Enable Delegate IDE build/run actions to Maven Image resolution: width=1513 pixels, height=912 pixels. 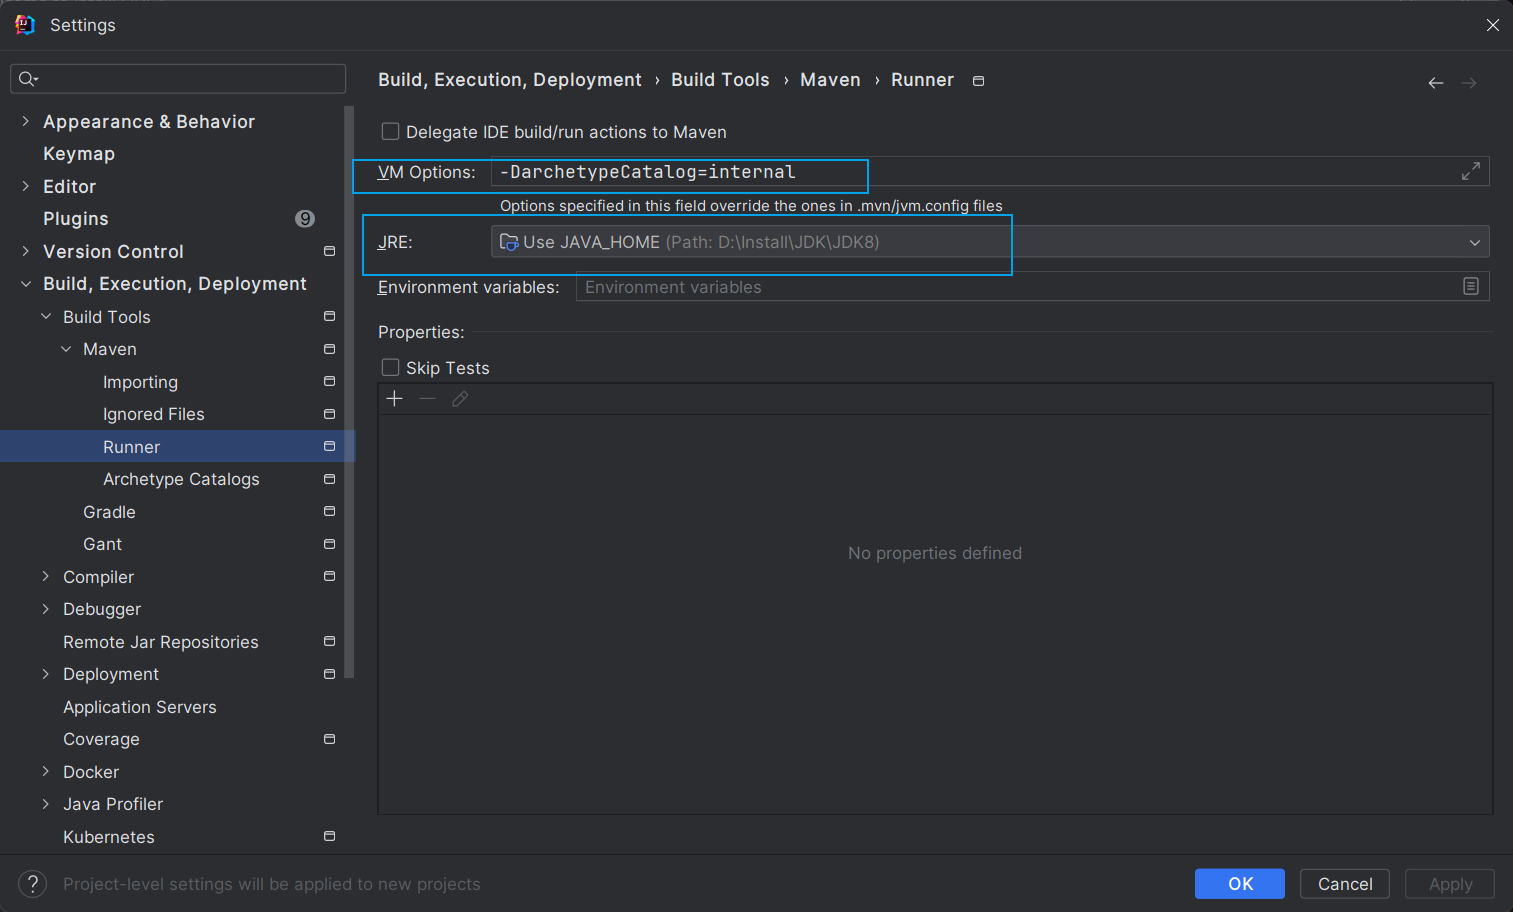point(391,131)
